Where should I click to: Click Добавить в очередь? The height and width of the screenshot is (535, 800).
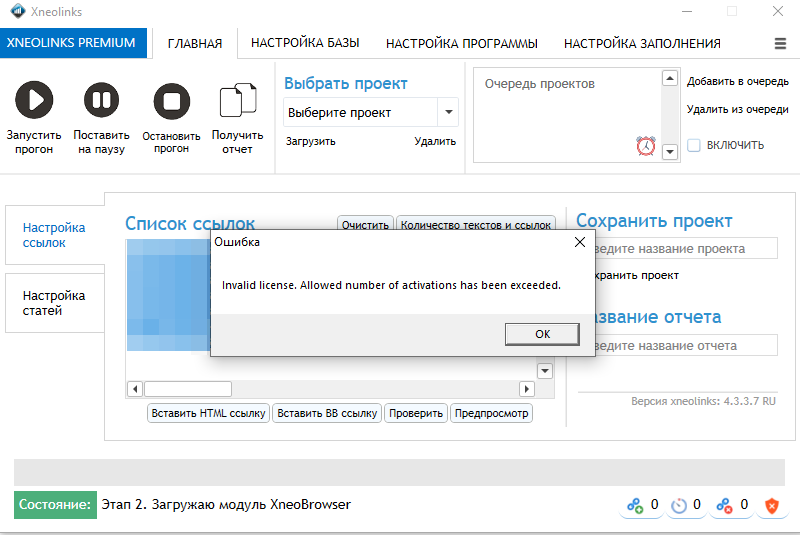point(738,82)
